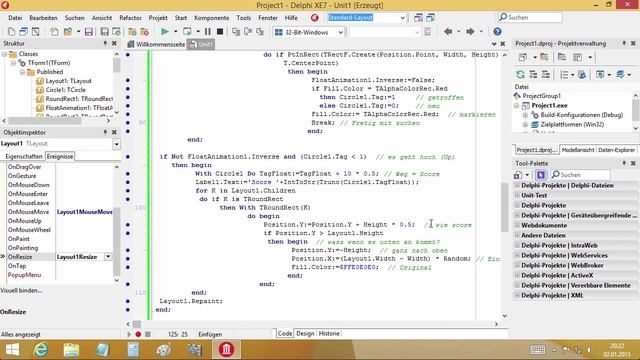
Task: Open Standard-Layout dropdown
Action: pyautogui.click(x=402, y=18)
